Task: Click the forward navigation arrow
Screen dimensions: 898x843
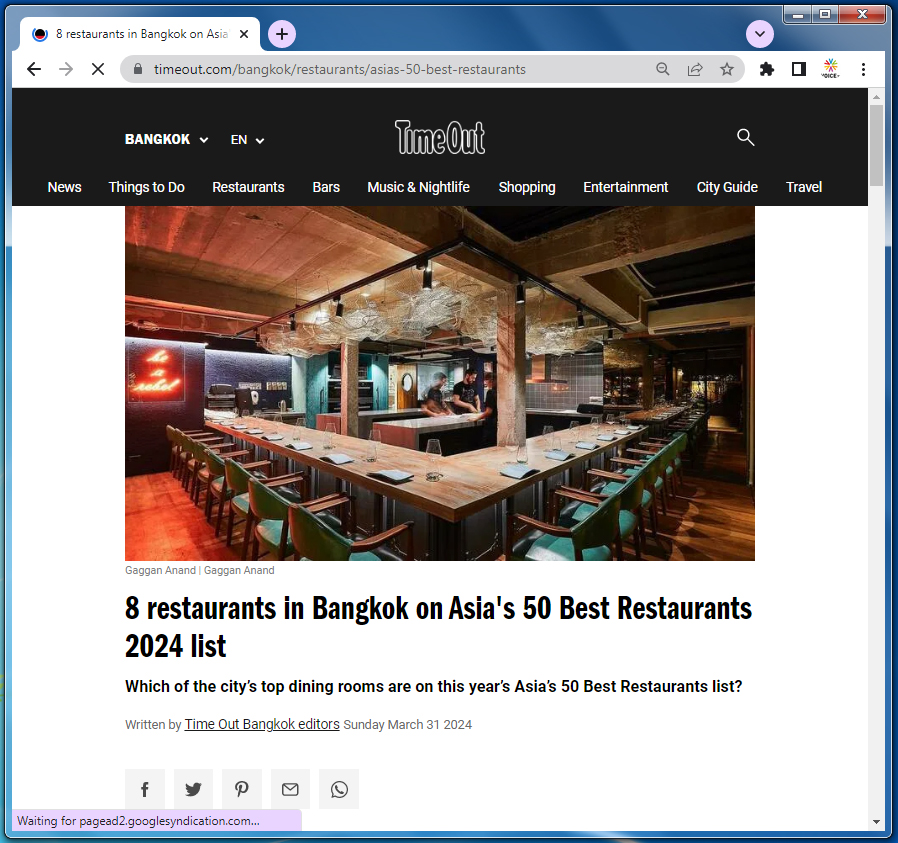Action: pos(66,69)
